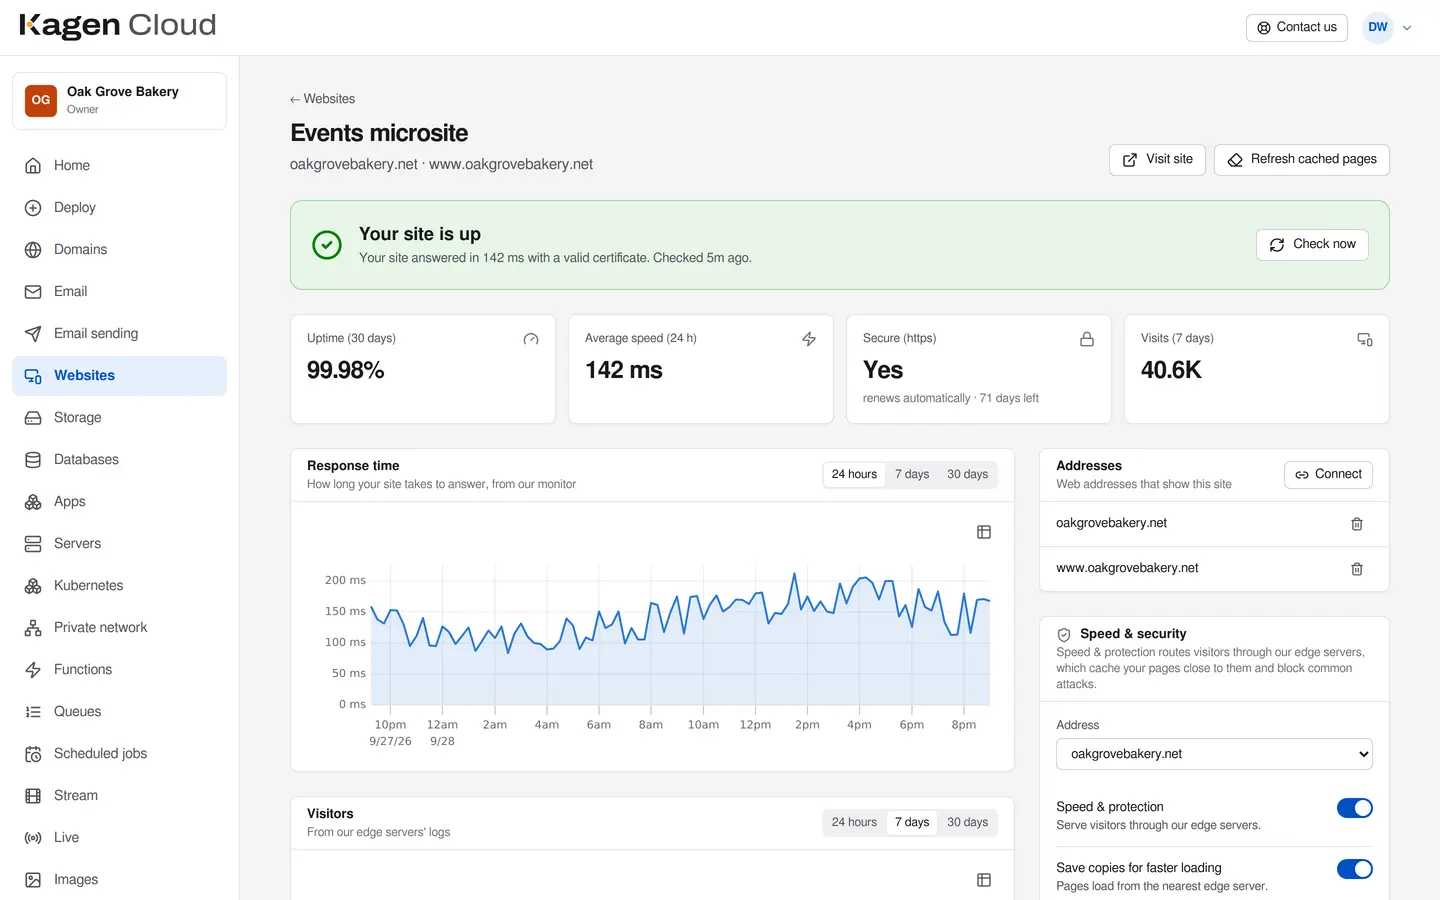Viewport: 1440px width, 900px height.
Task: Delete oakgrovebakery.net address with trash icon
Action: click(1357, 524)
